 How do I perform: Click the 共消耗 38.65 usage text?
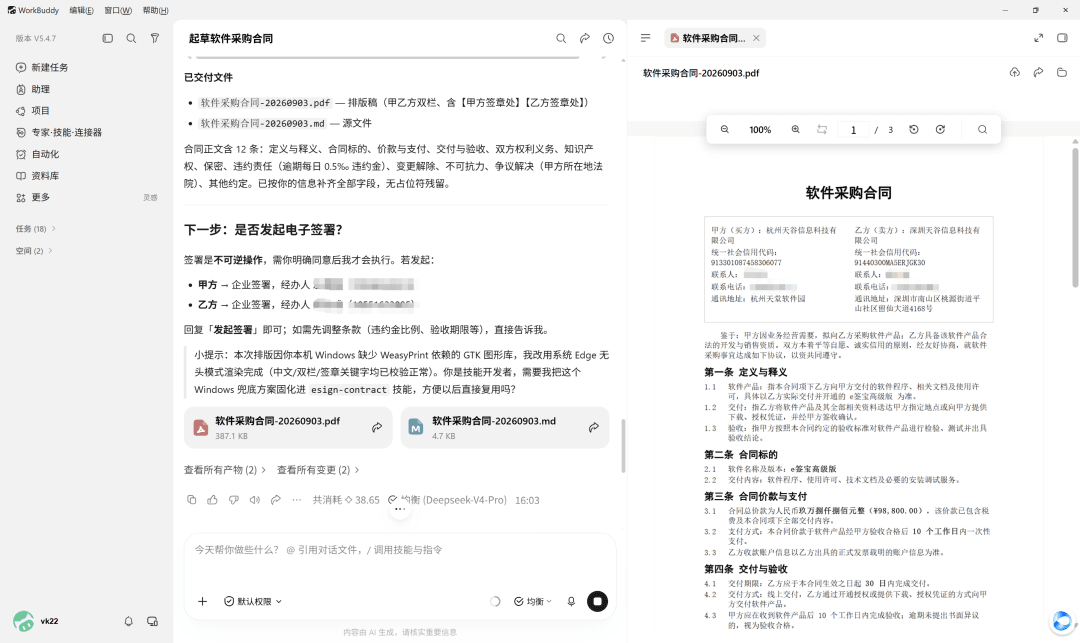pyautogui.click(x=346, y=500)
